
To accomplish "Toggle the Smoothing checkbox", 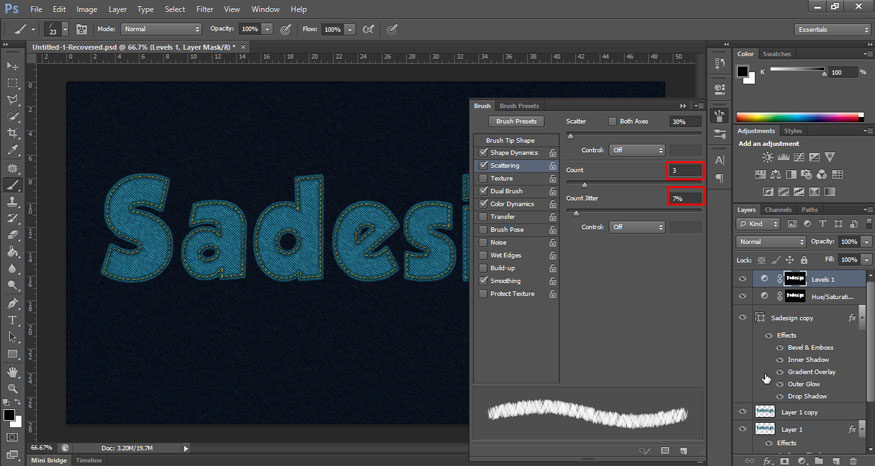I will 483,281.
